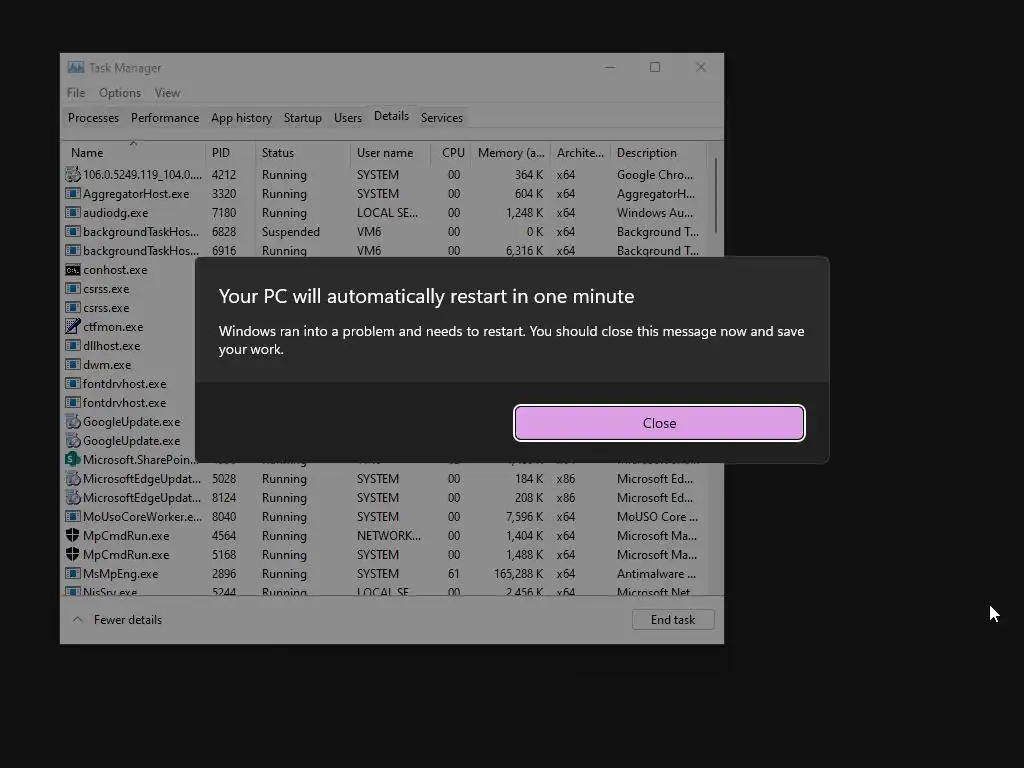Switch to the Services tab
The height and width of the screenshot is (768, 1024).
pos(441,118)
